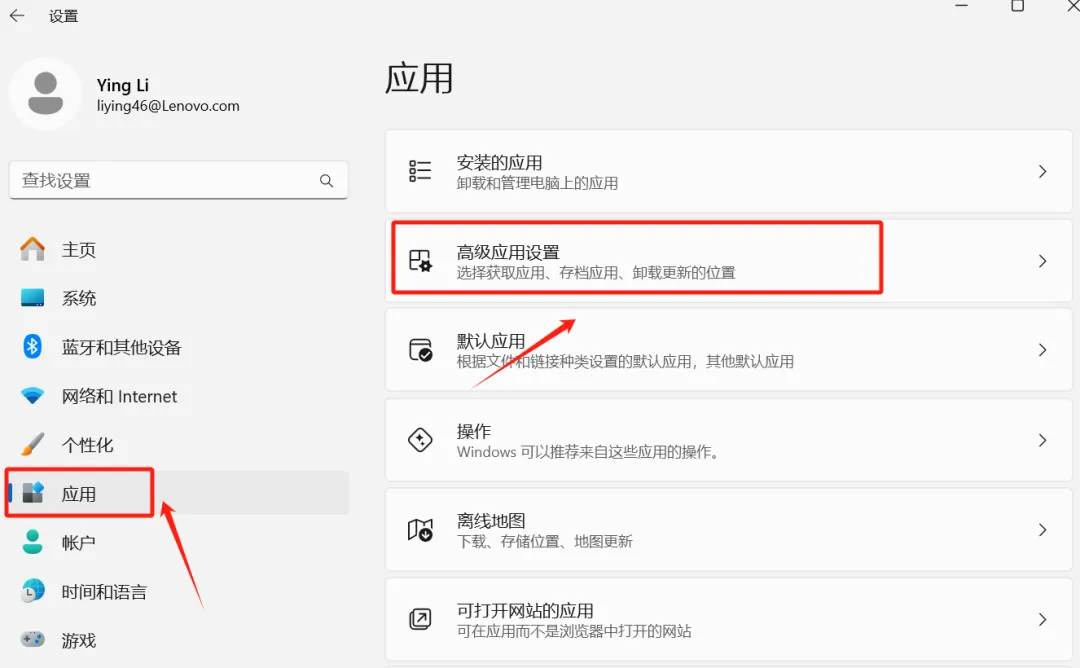Click the search magnifier icon in 查找设置
Screen dimensions: 1080x668
point(326,181)
